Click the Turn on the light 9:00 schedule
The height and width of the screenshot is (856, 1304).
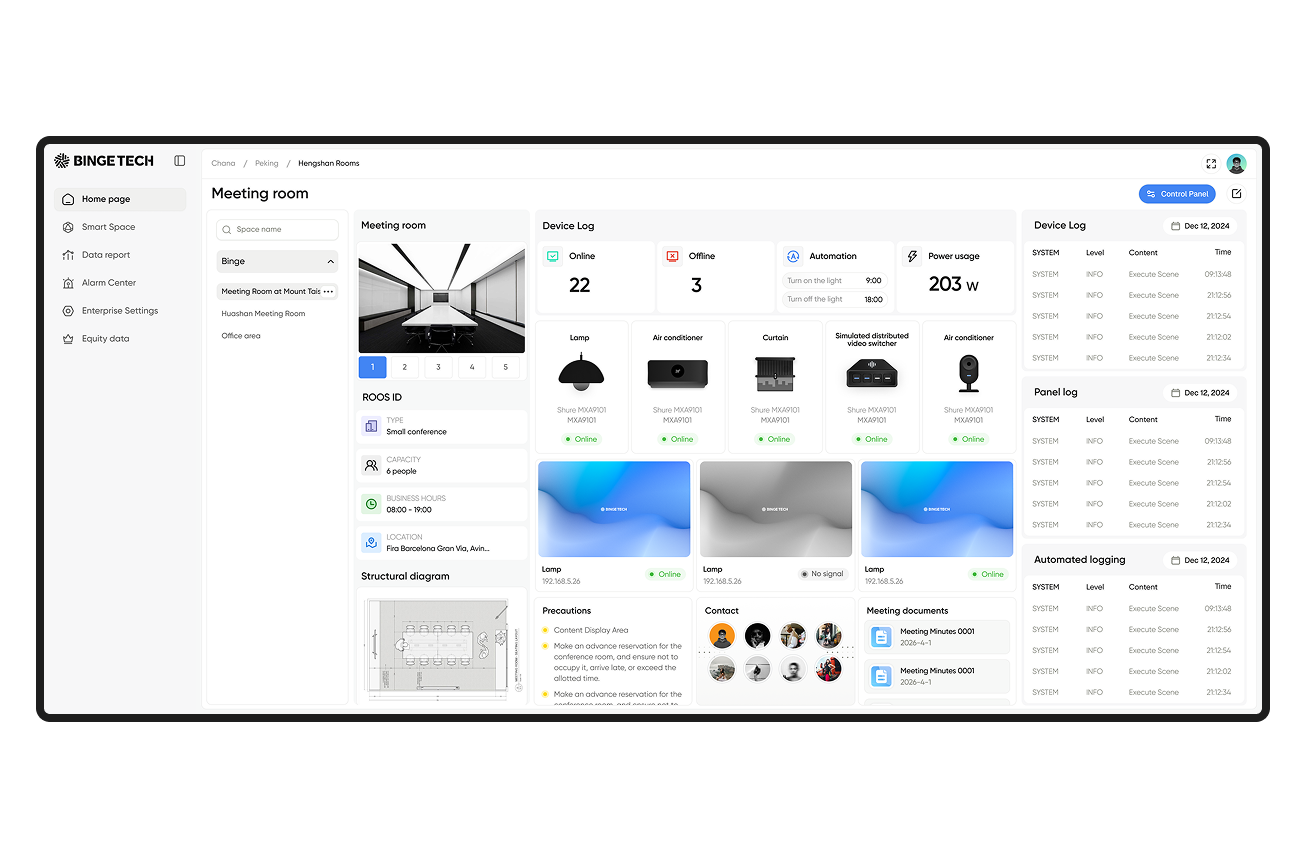pyautogui.click(x=834, y=281)
